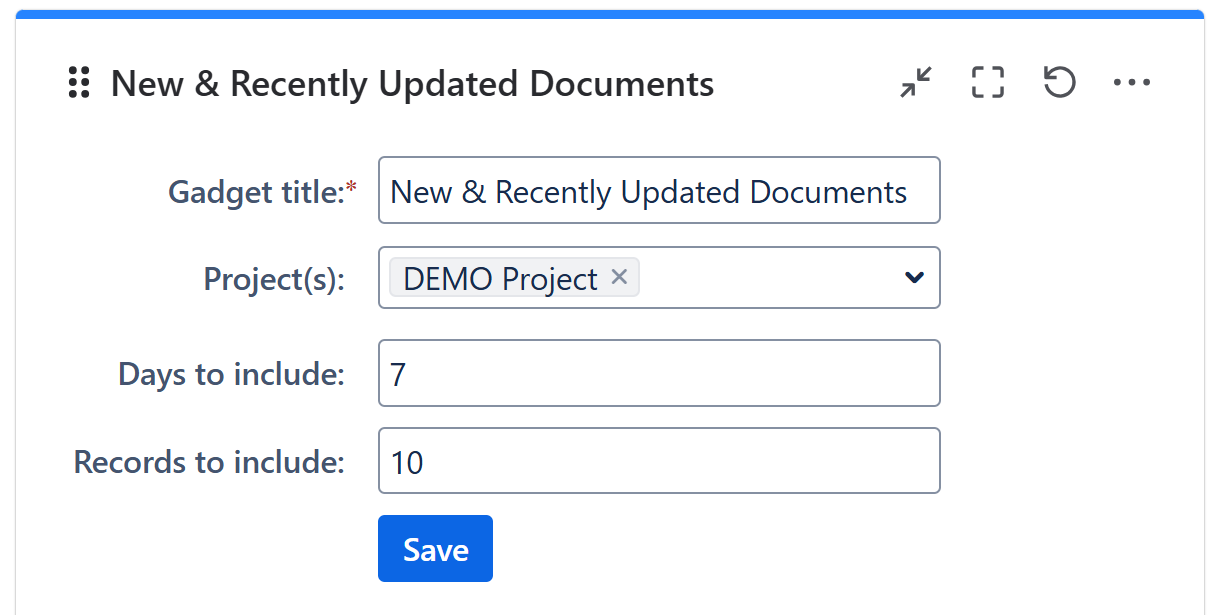1216x615 pixels.
Task: Click the "Project(s):" field label
Action: (x=274, y=278)
